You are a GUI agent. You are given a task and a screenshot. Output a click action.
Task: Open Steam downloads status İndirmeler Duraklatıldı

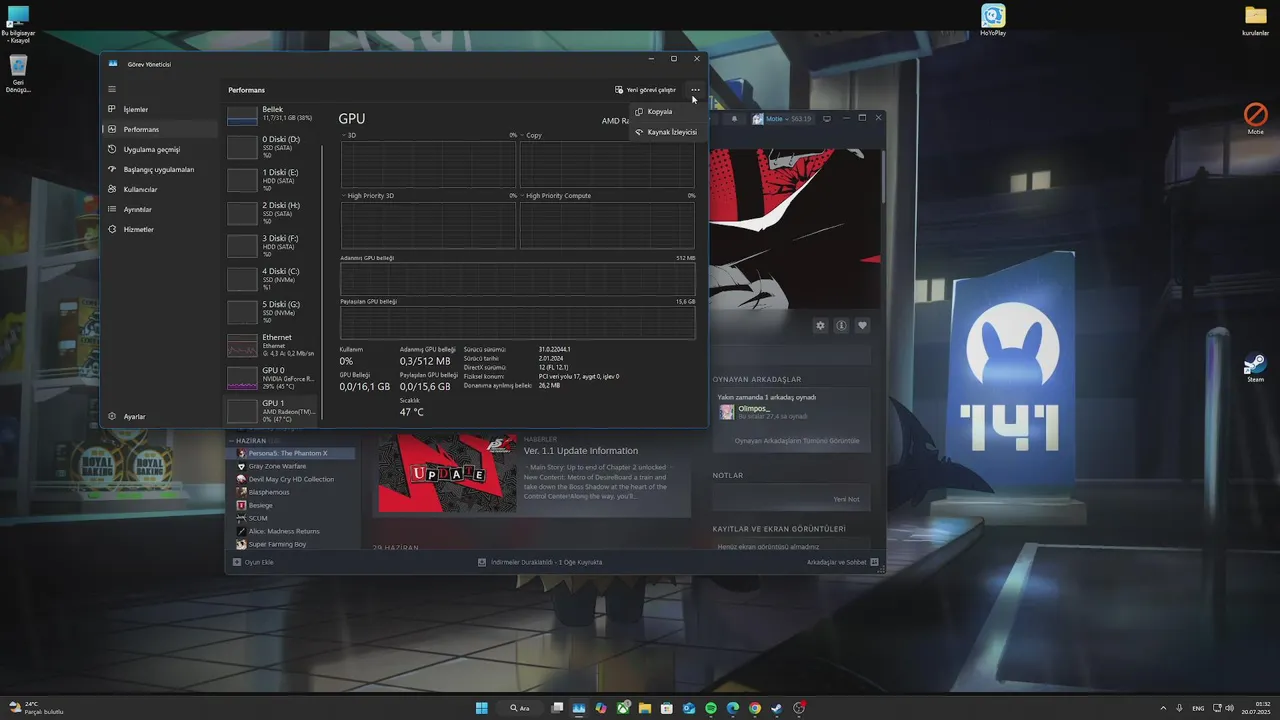point(540,562)
